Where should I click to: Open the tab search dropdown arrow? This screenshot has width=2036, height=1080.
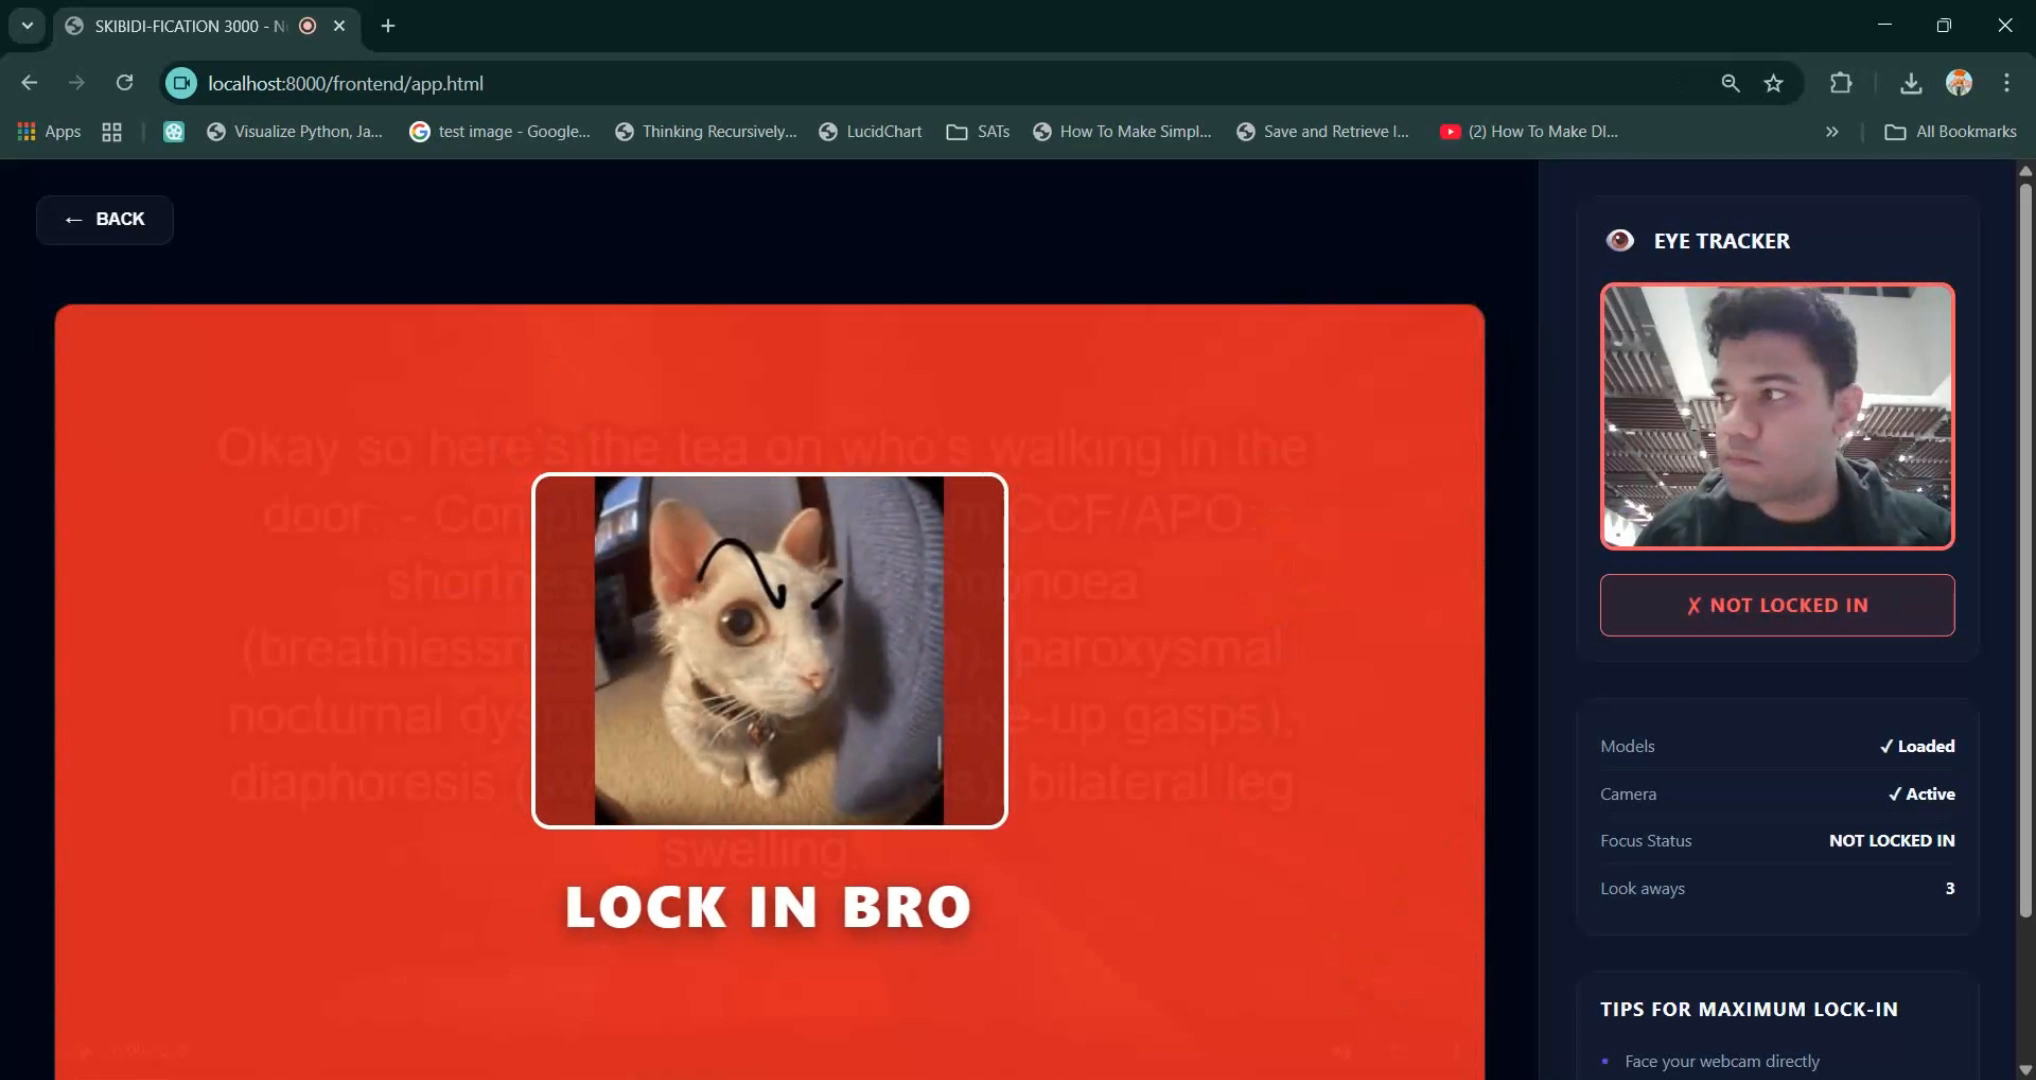27,26
